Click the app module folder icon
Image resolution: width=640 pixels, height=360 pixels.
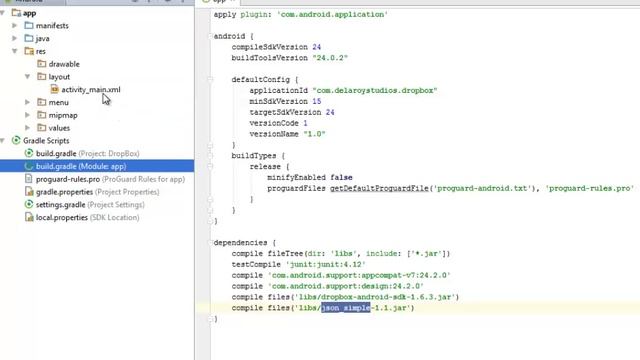tap(16, 13)
